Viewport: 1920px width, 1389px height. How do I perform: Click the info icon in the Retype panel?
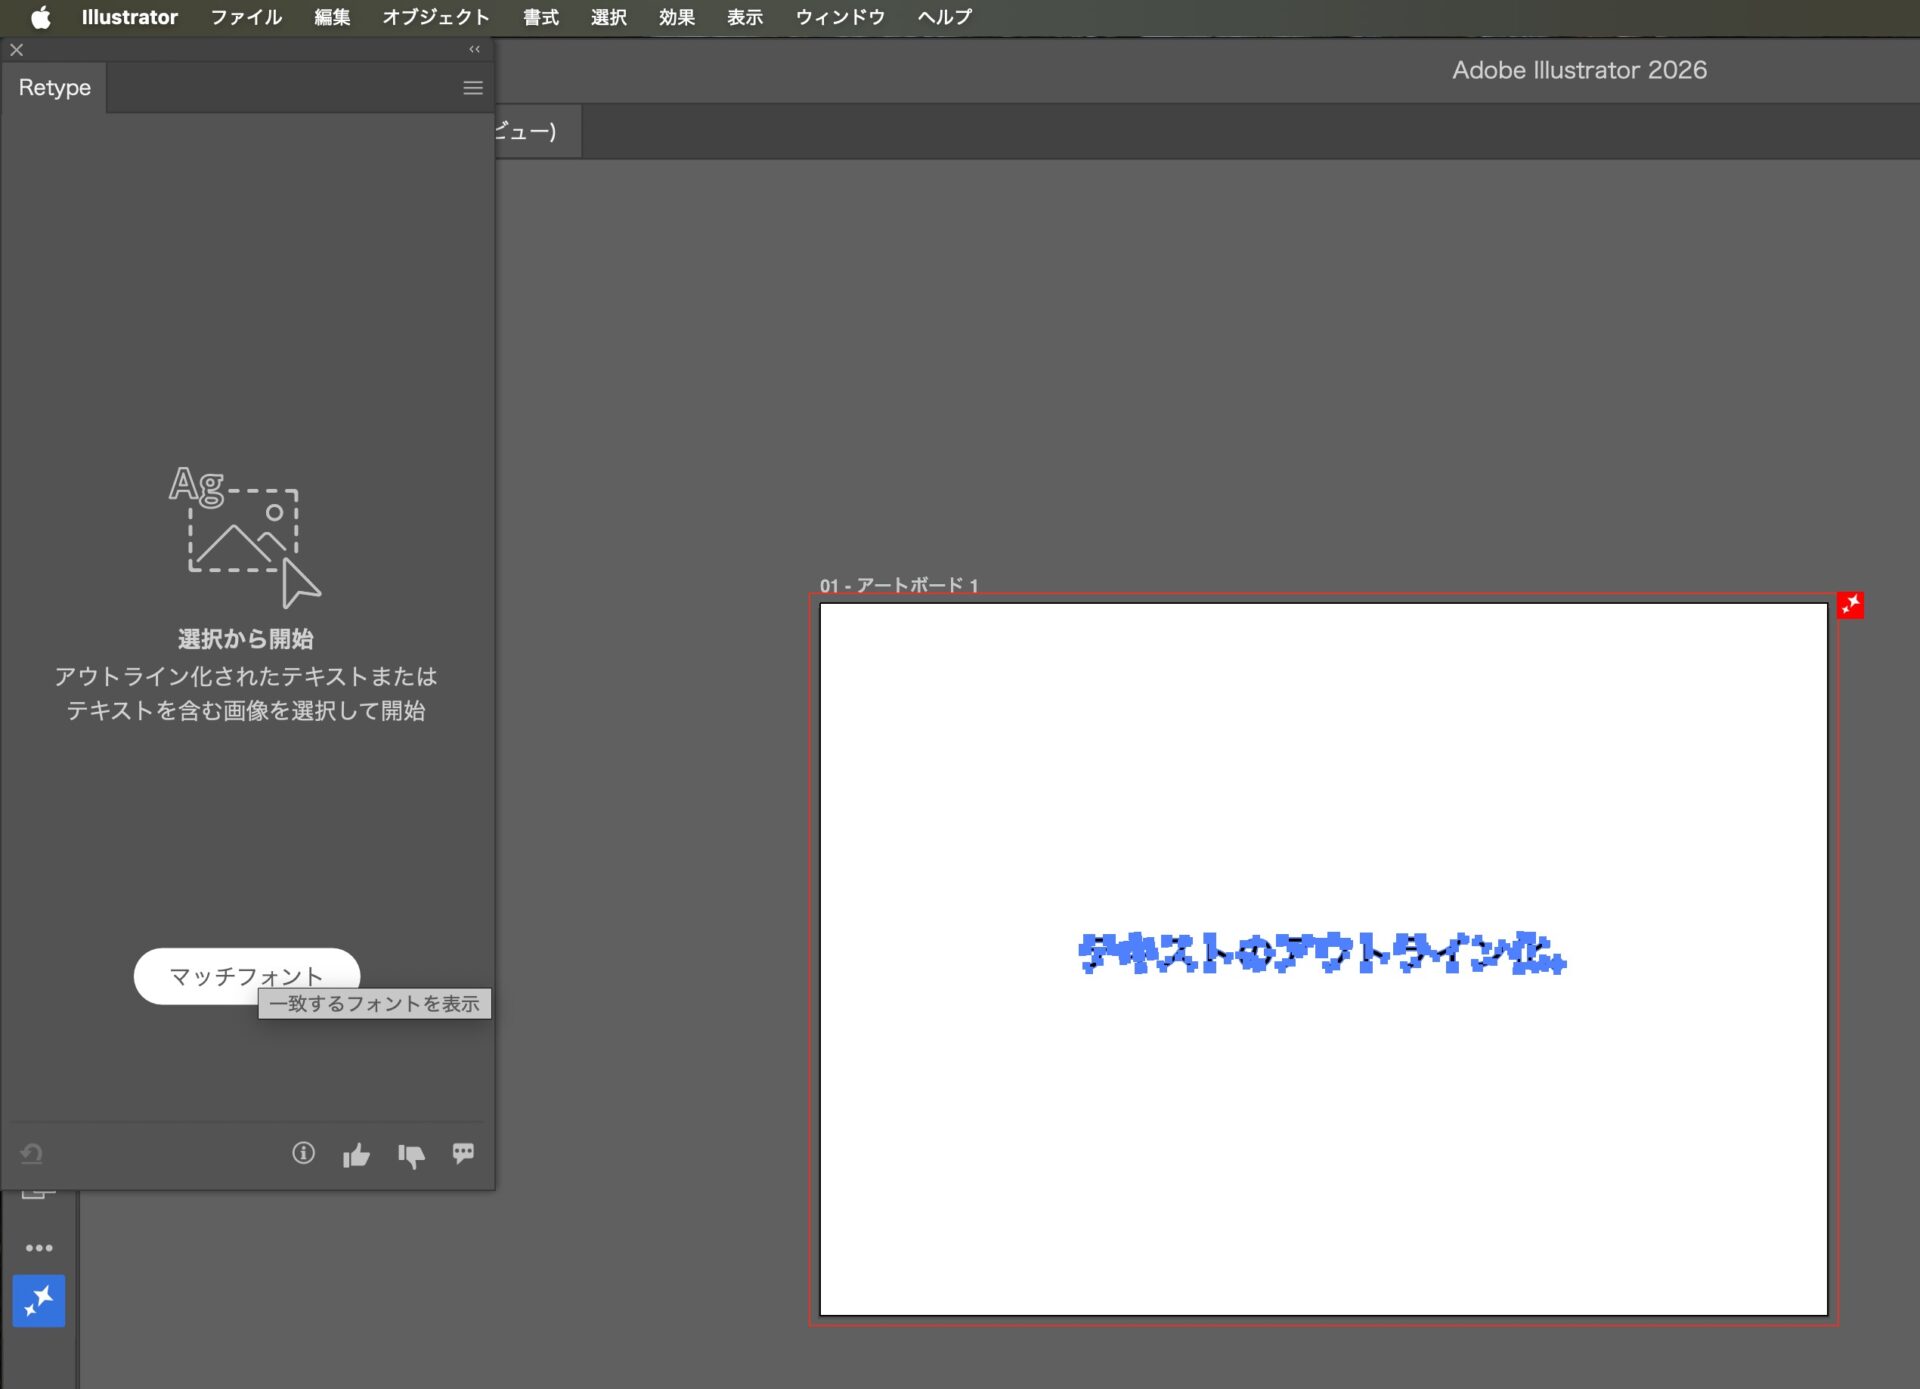304,1154
